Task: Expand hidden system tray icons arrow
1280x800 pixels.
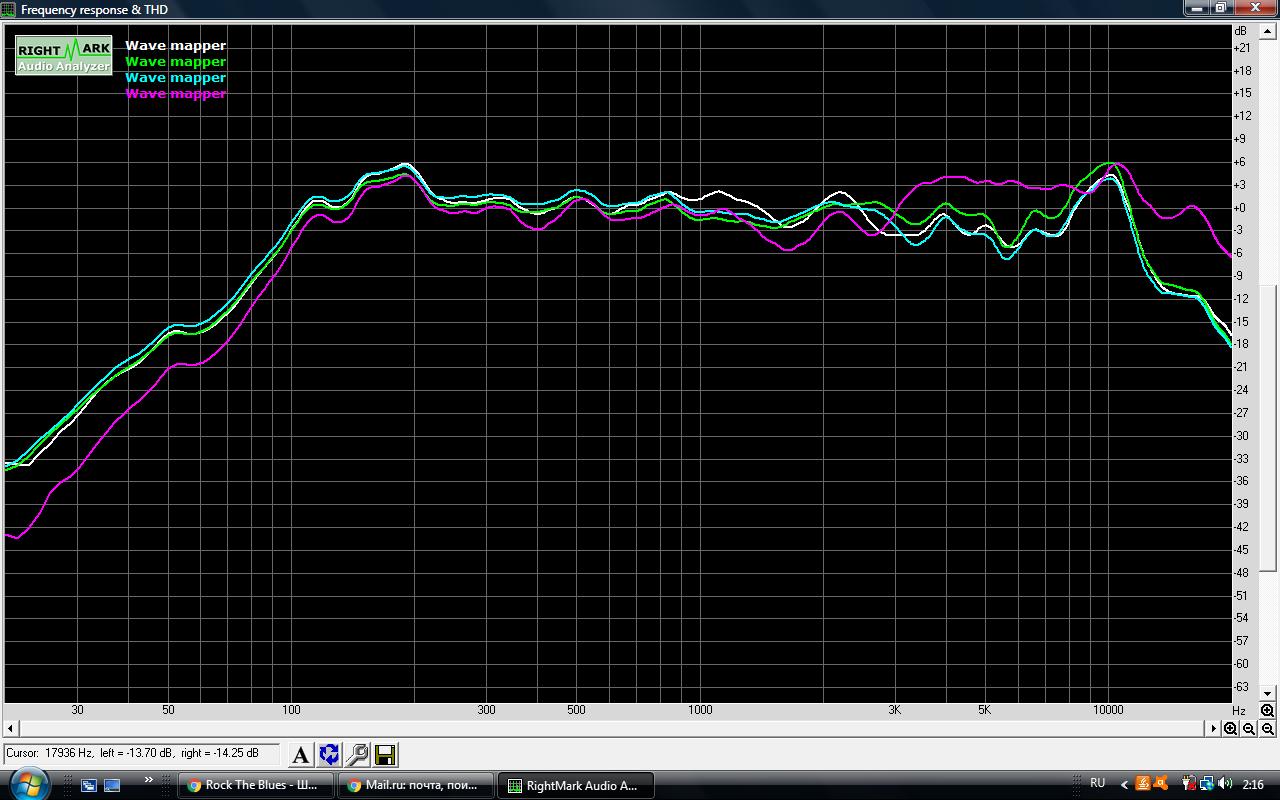Action: (x=1124, y=785)
